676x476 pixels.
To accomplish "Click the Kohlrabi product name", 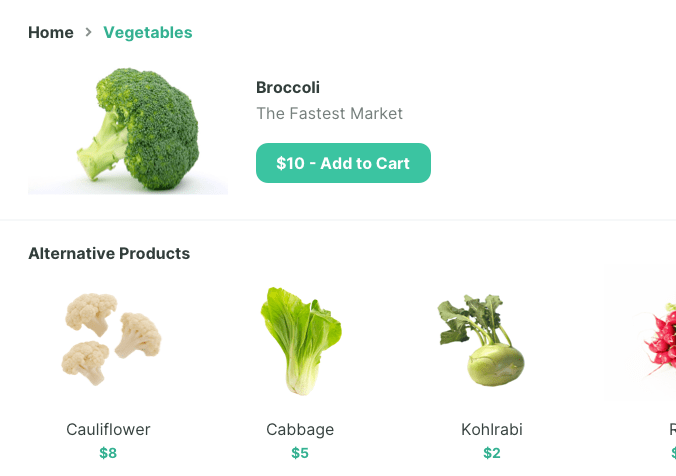I will click(x=492, y=429).
